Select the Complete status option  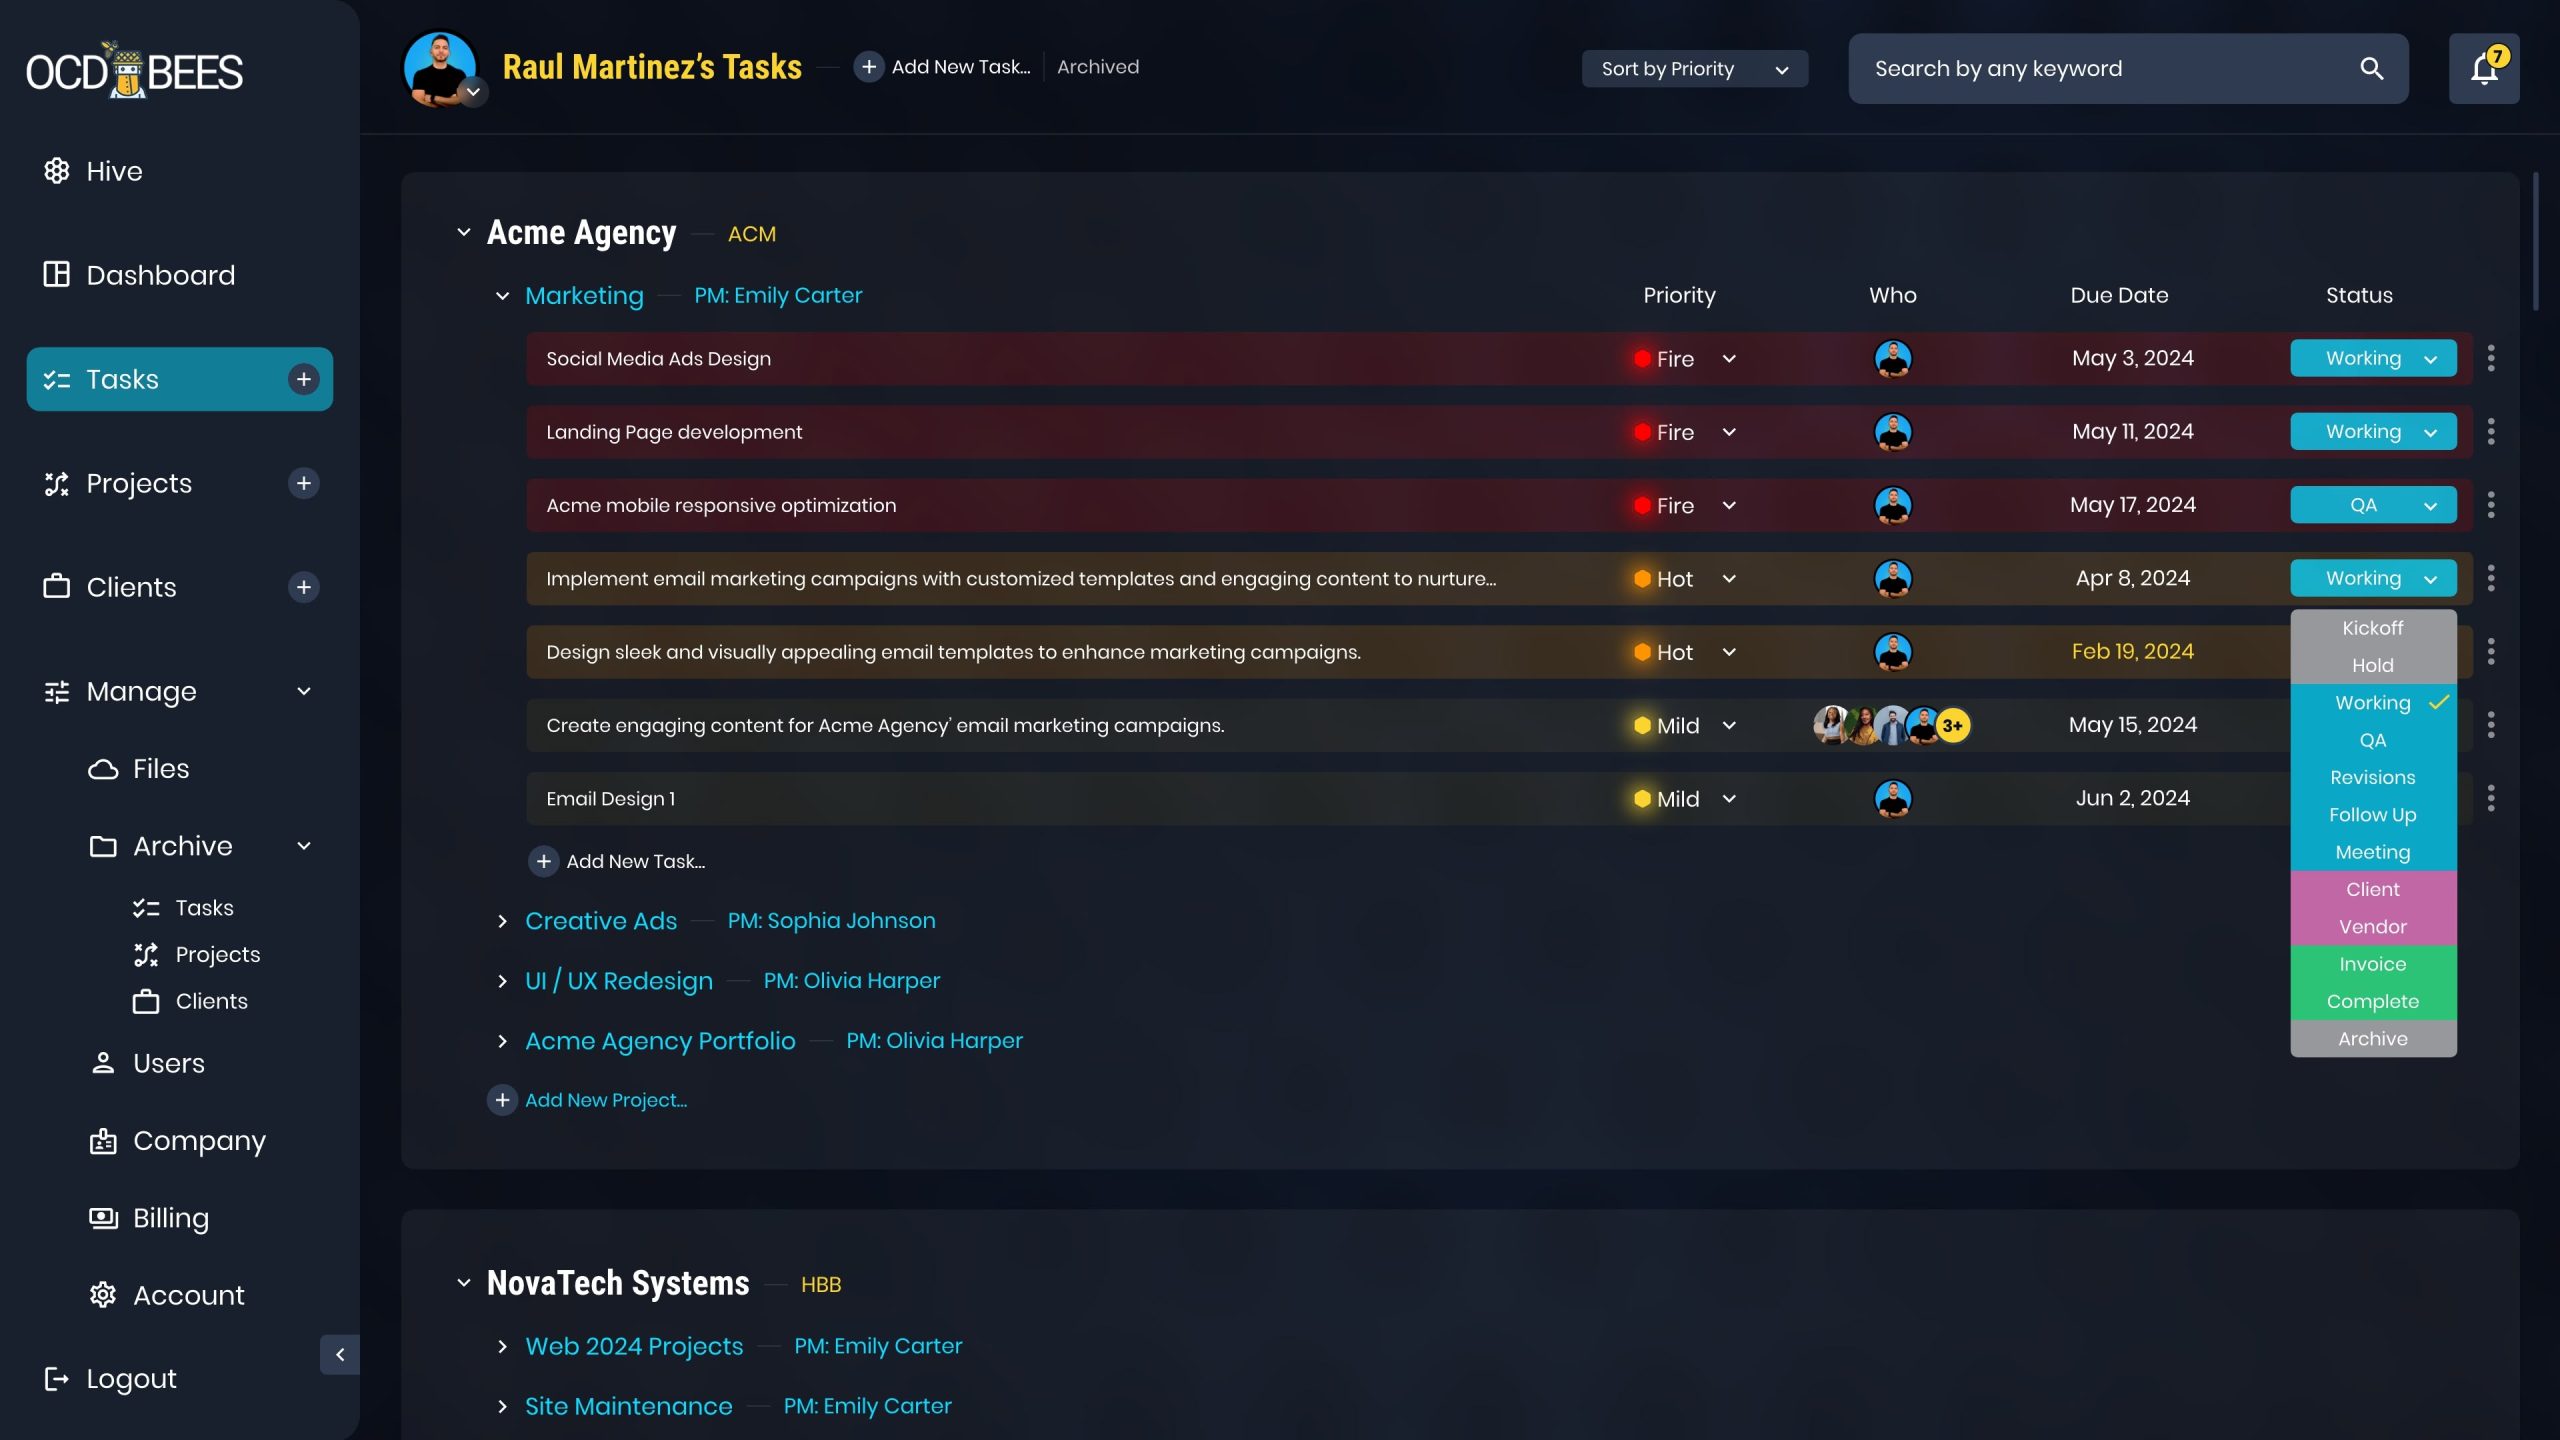2372,1001
